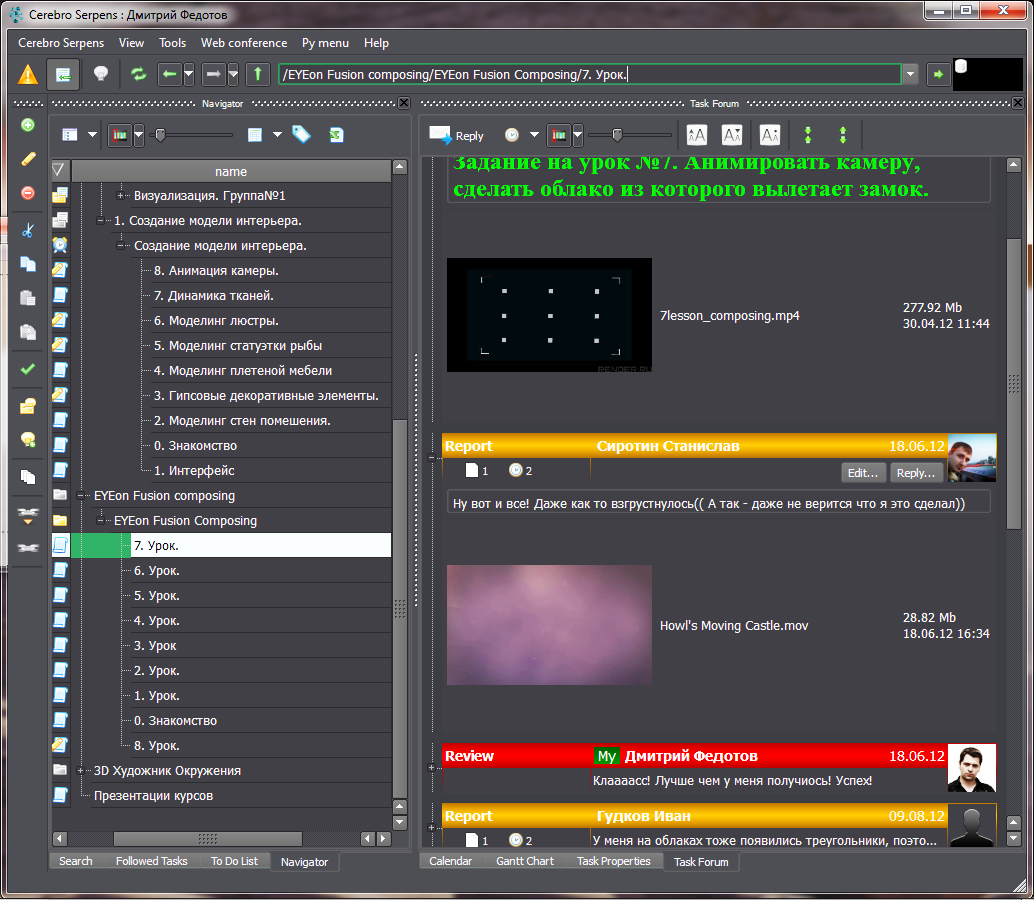1034x900 pixels.
Task: Click the green refresh arrows icon
Action: (x=138, y=75)
